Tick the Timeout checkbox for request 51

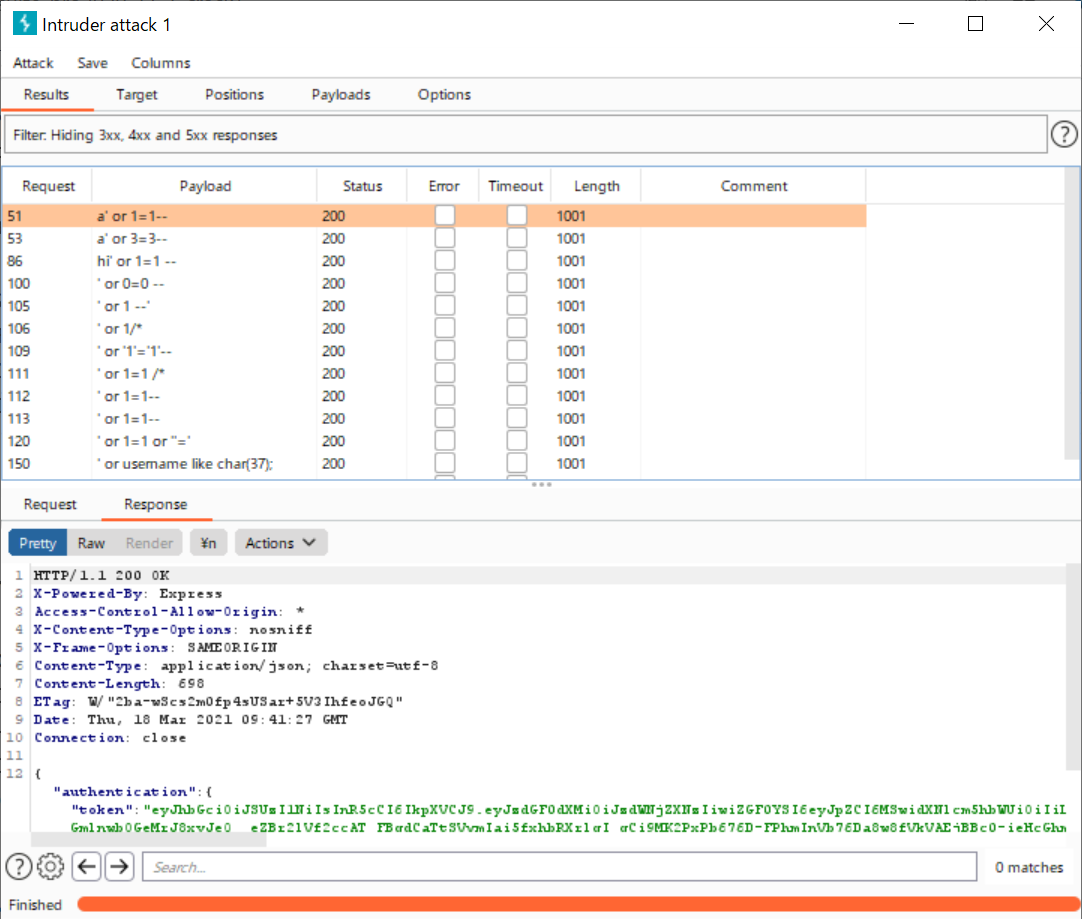point(516,215)
